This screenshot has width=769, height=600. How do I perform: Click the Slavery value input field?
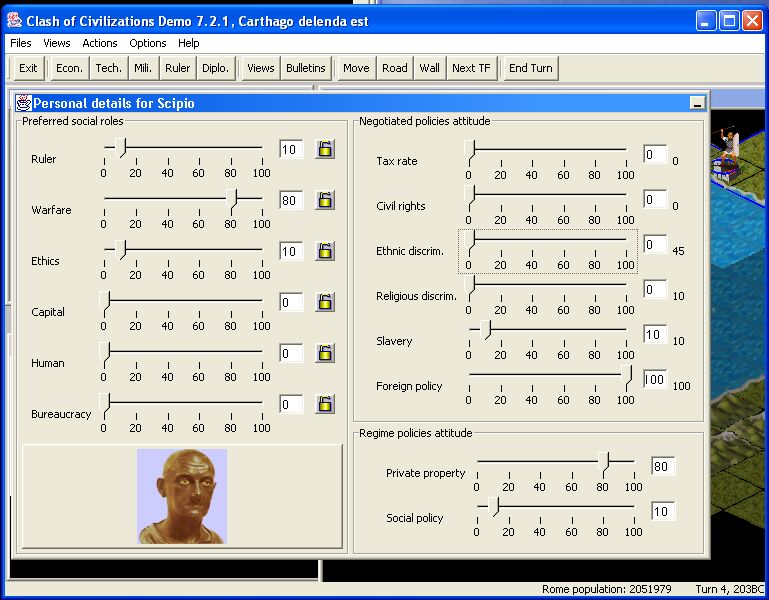click(655, 335)
